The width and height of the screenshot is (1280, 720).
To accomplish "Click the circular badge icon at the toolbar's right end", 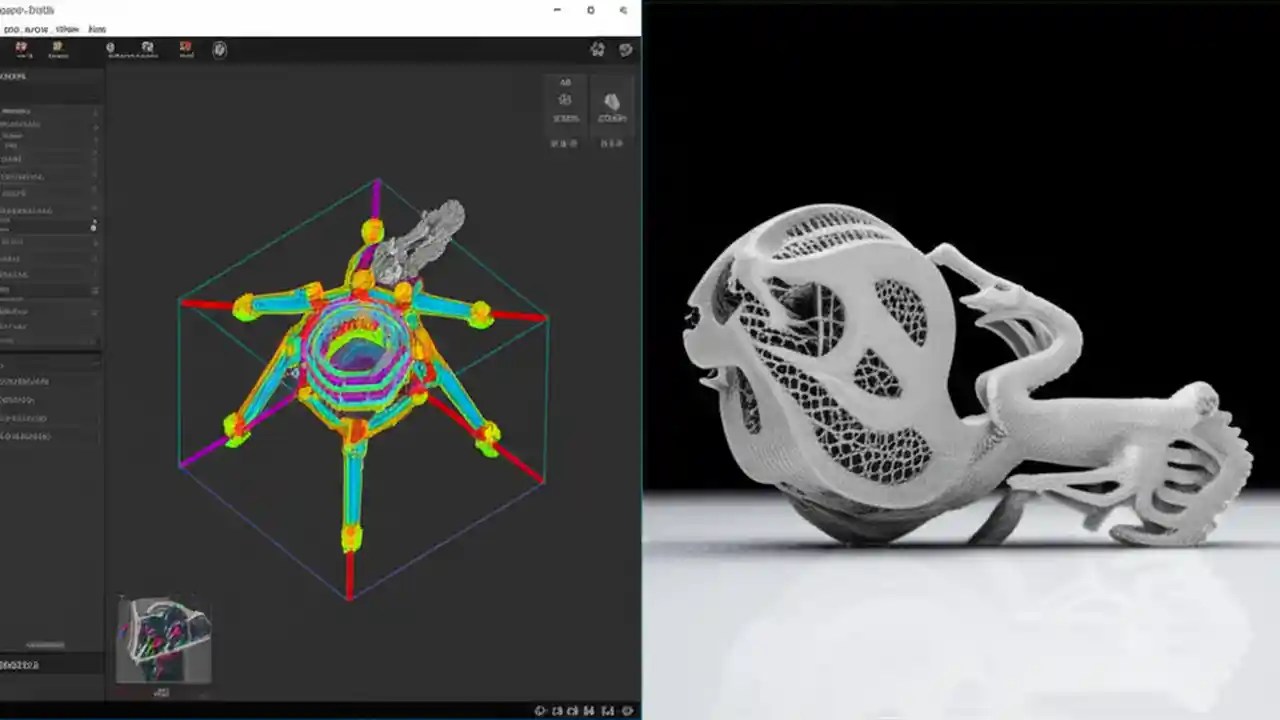I will [x=220, y=49].
